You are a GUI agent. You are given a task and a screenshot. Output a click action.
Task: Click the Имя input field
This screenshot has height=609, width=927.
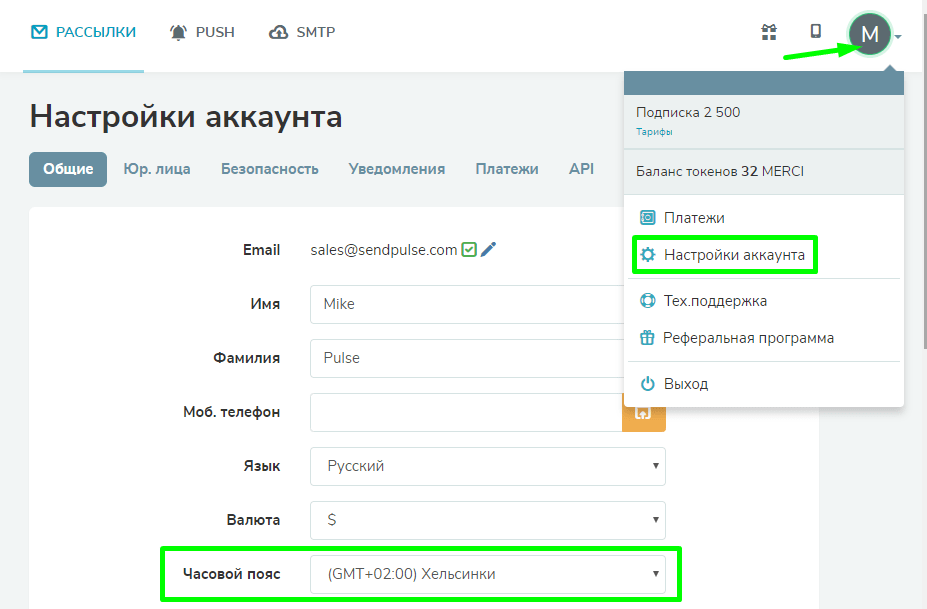pos(467,304)
